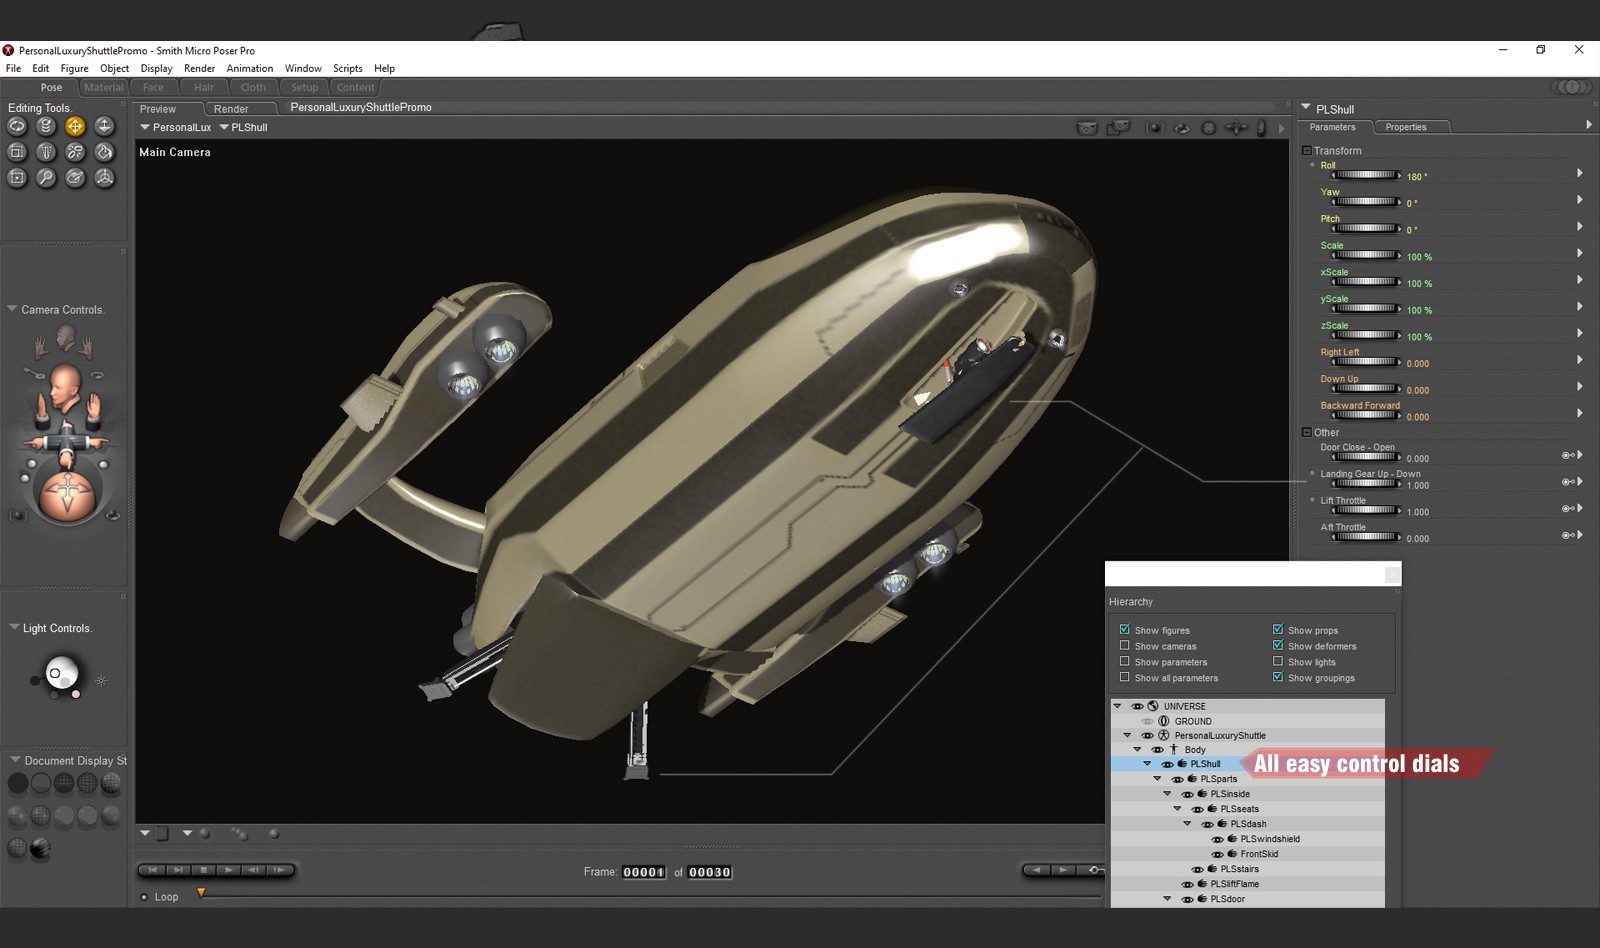The height and width of the screenshot is (948, 1600).
Task: Select the Rotate editing tool
Action: click(17, 126)
